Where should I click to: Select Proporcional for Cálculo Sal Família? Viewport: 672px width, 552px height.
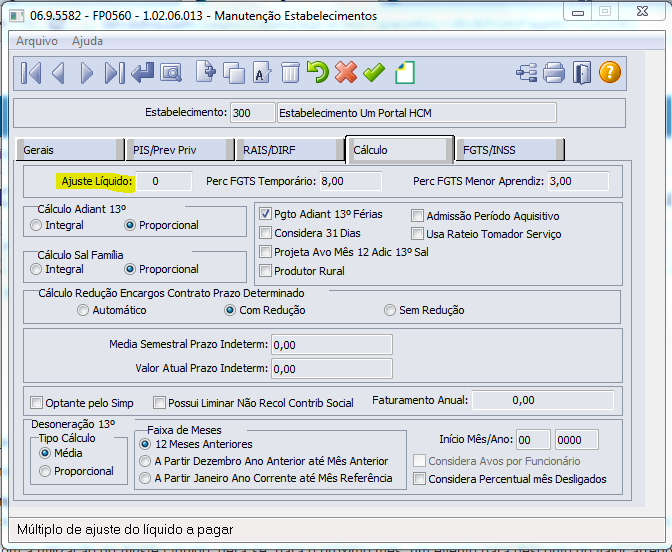130,269
